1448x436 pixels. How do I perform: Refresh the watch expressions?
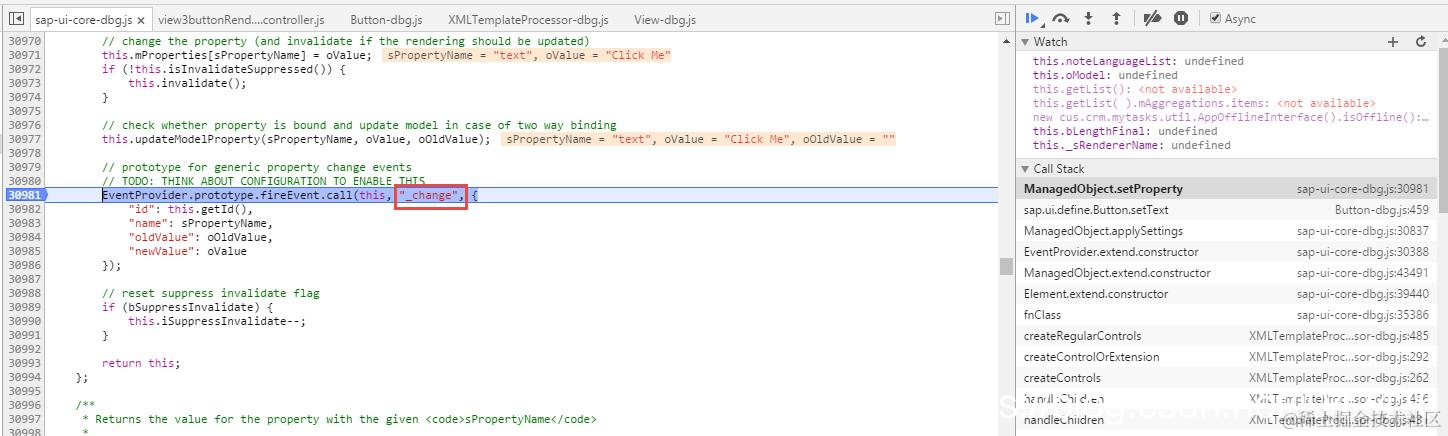pyautogui.click(x=1421, y=42)
